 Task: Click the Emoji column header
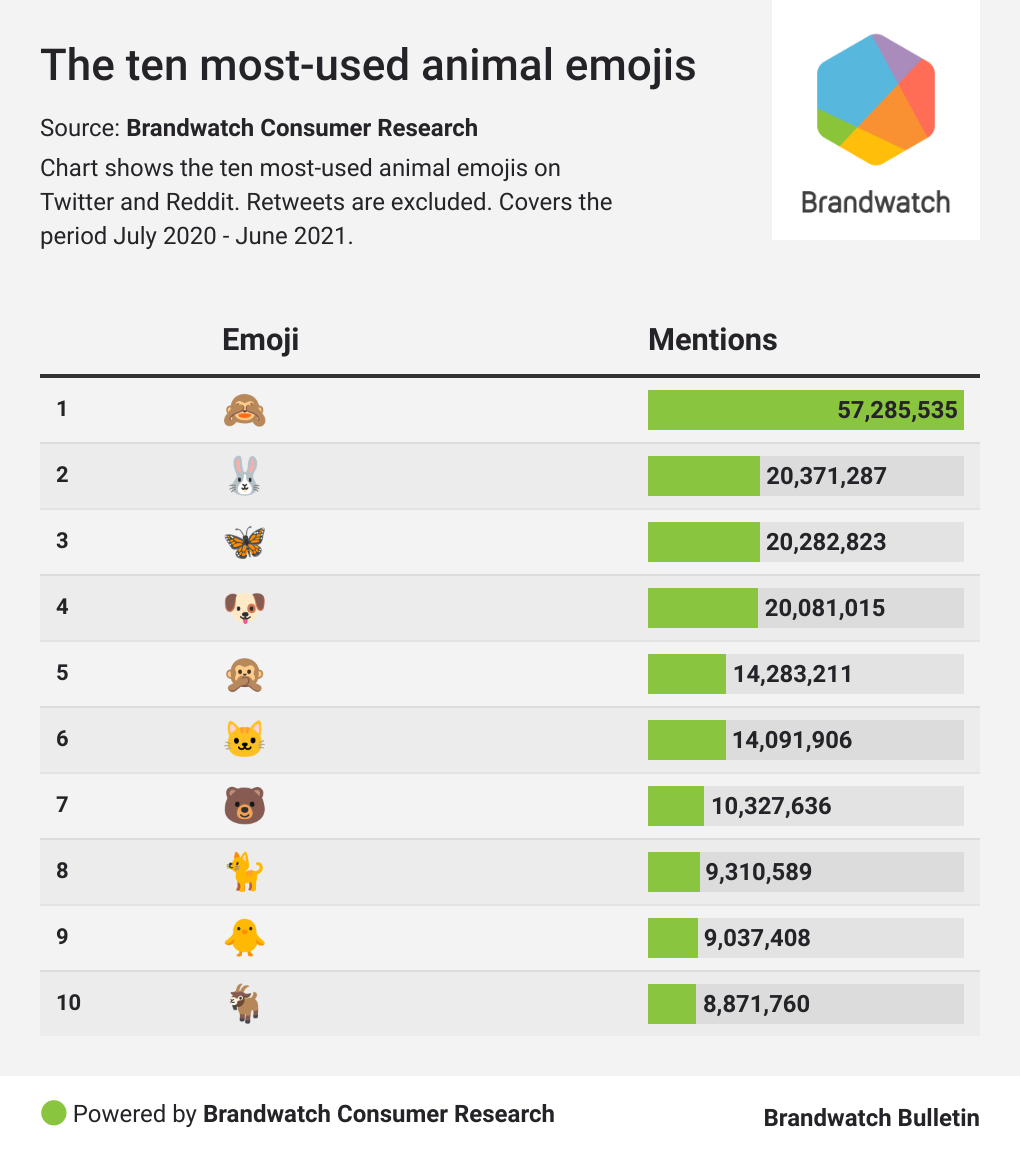coord(260,340)
